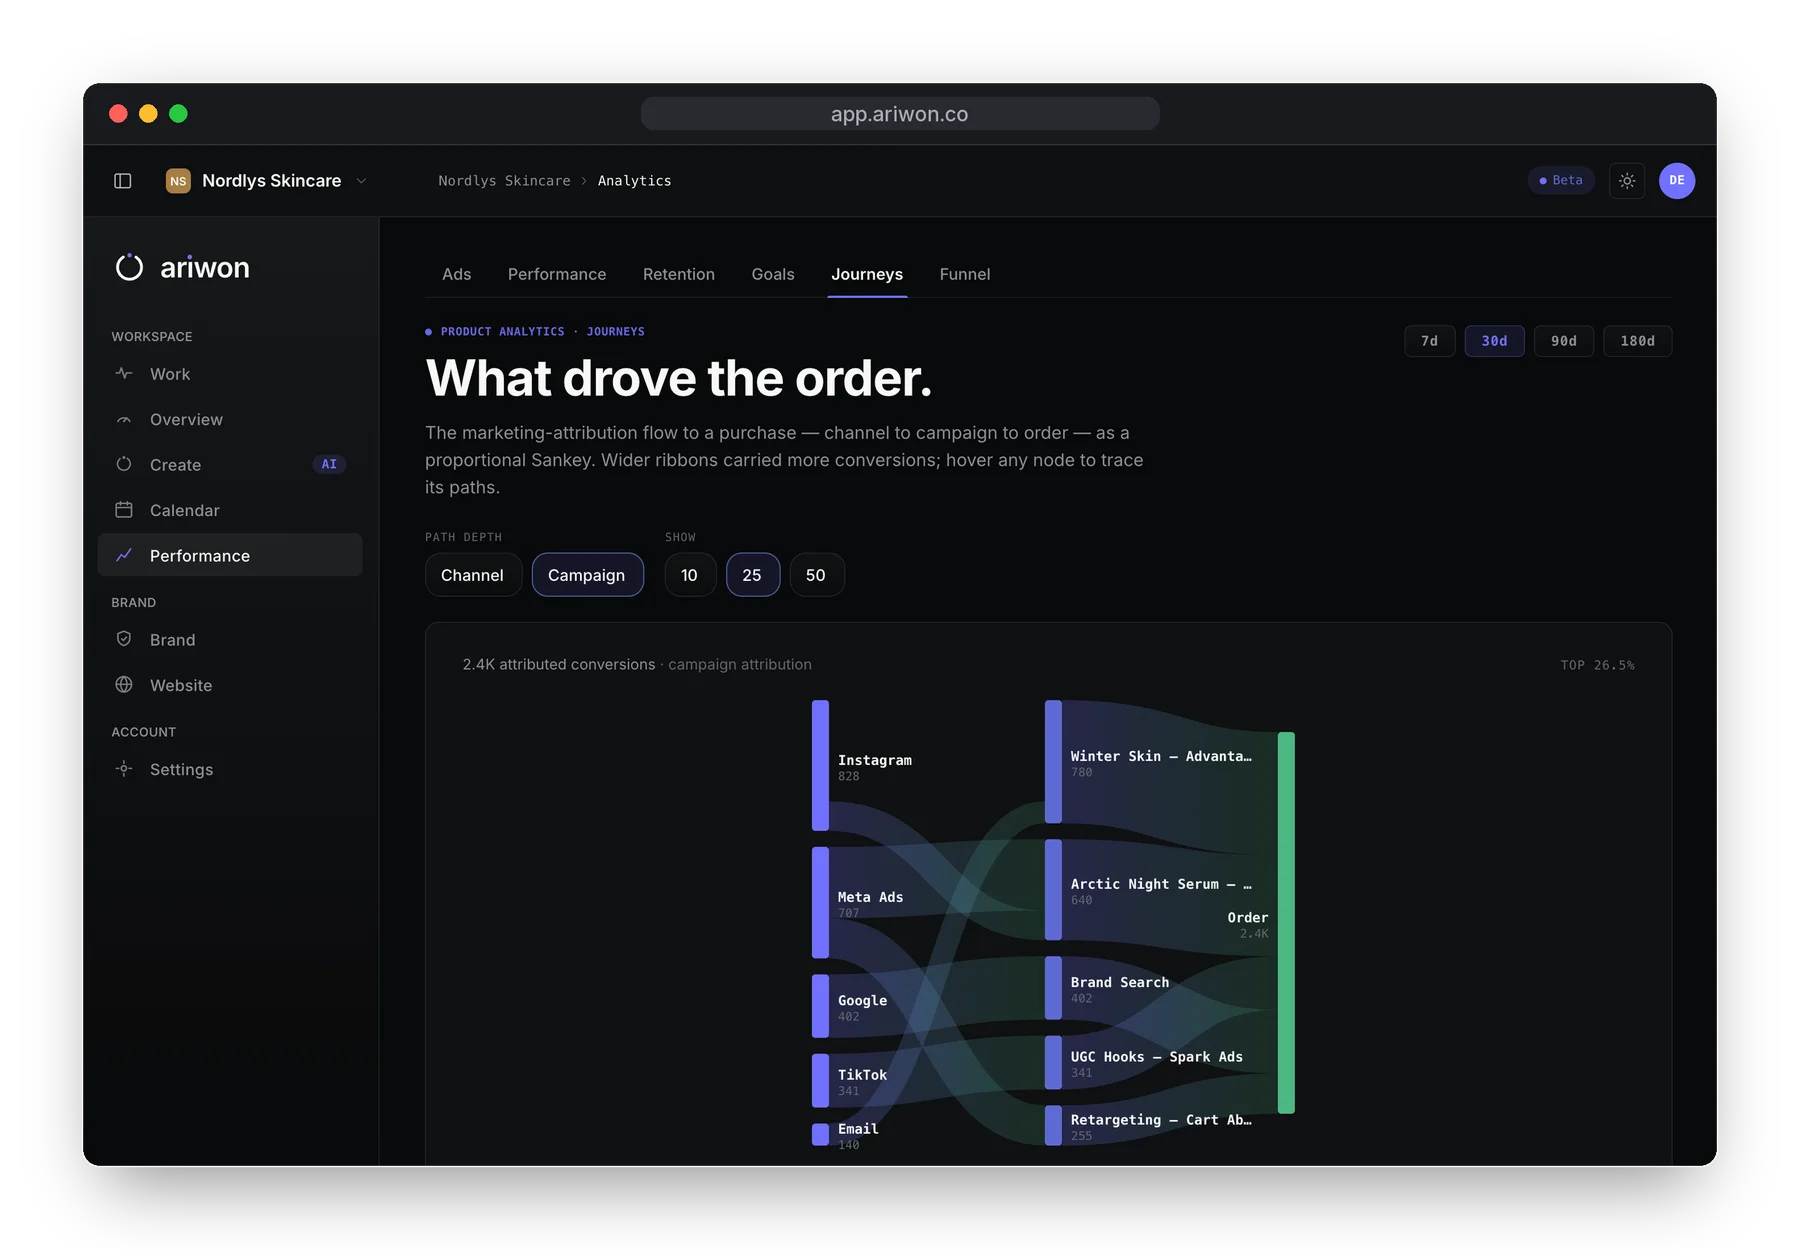This screenshot has width=1800, height=1249.
Task: Set path depth to Channel
Action: 473,575
